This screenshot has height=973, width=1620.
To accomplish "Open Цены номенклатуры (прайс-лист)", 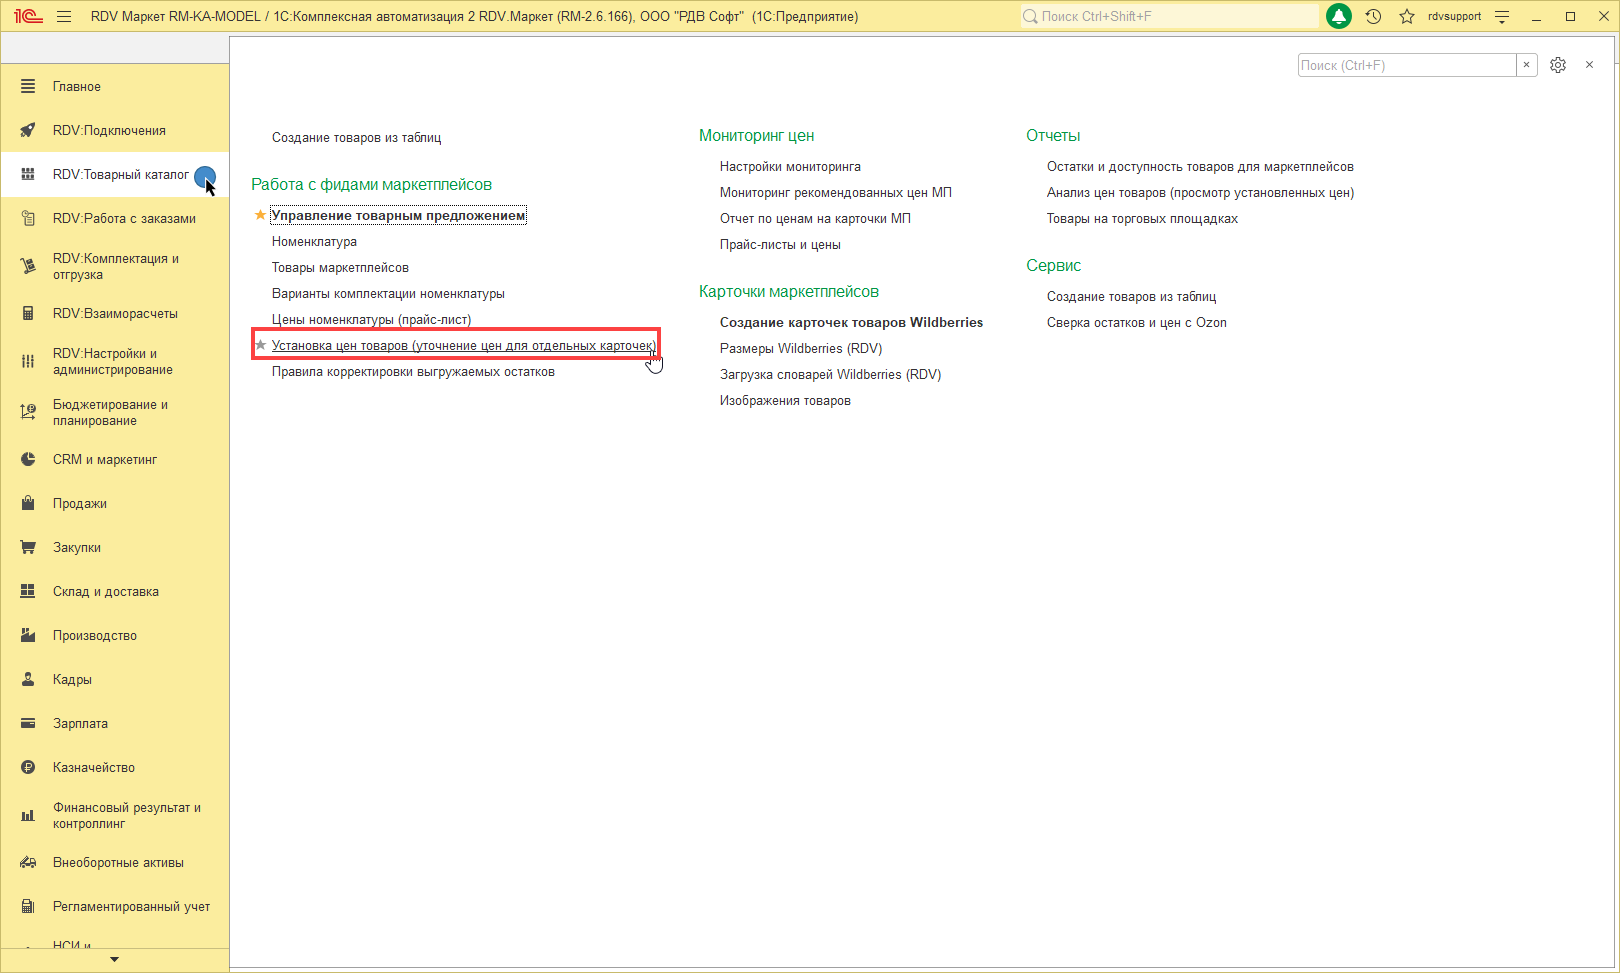I will [x=371, y=319].
